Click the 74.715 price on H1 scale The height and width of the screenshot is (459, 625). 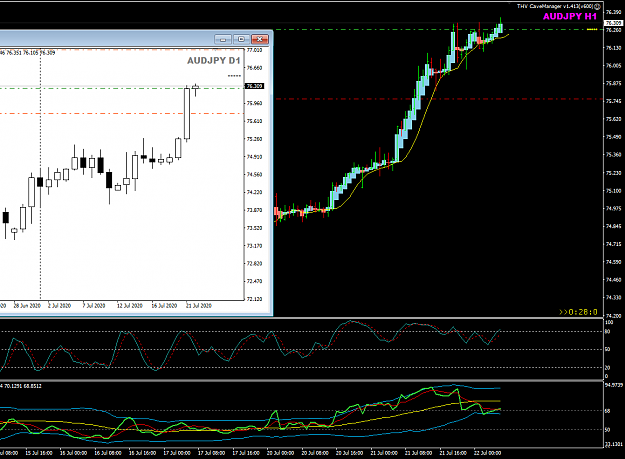[x=613, y=244]
